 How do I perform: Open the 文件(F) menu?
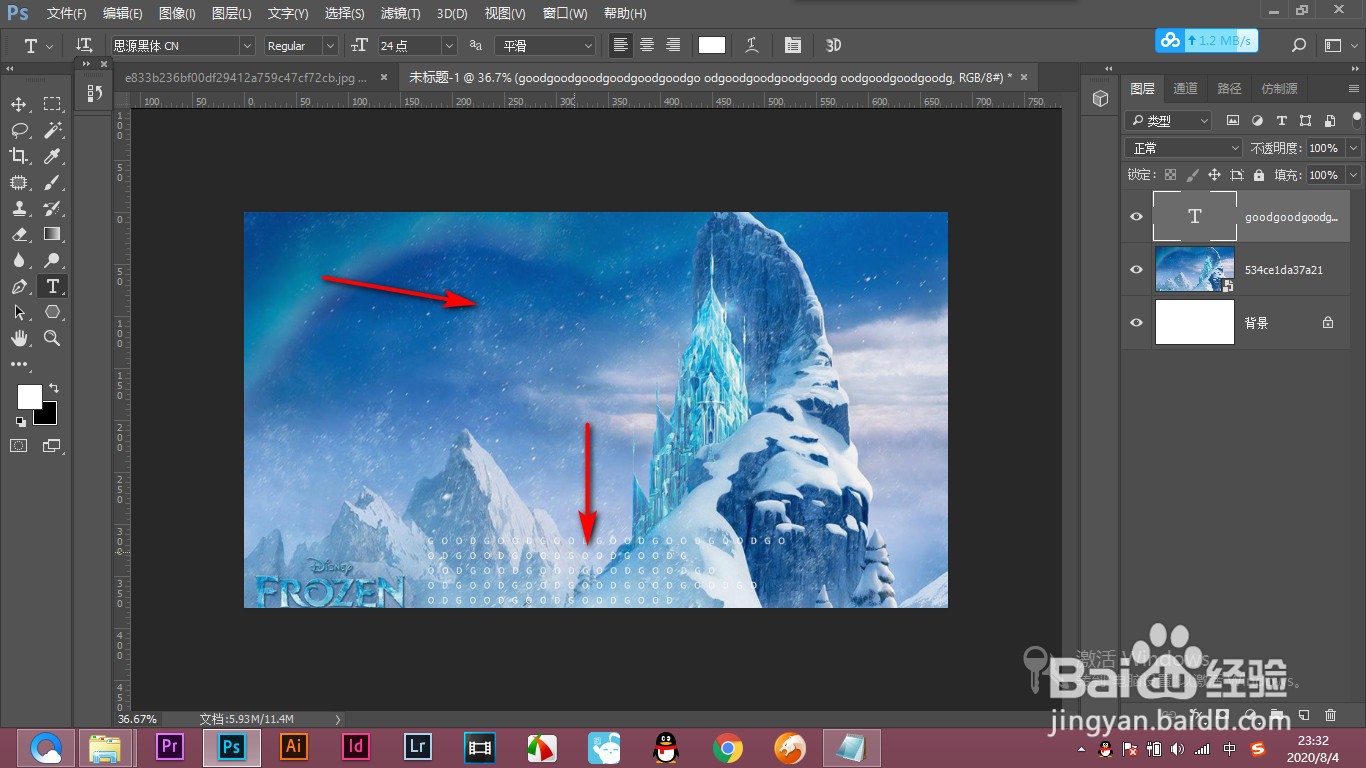tap(67, 14)
